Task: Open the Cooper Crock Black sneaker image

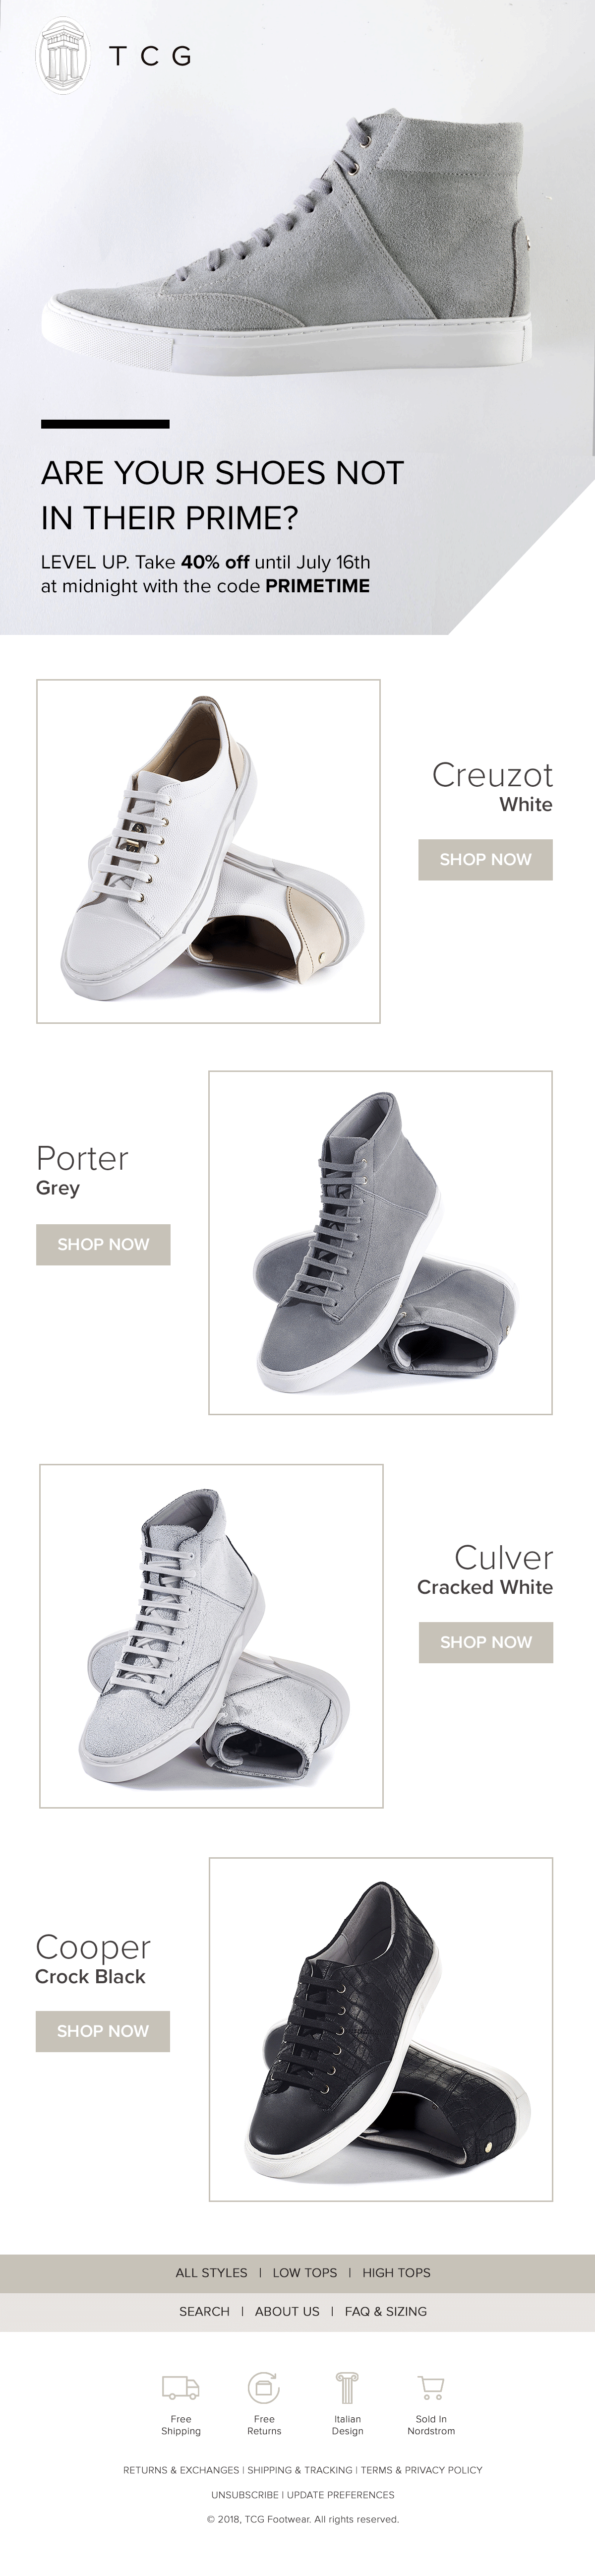Action: coord(380,2029)
